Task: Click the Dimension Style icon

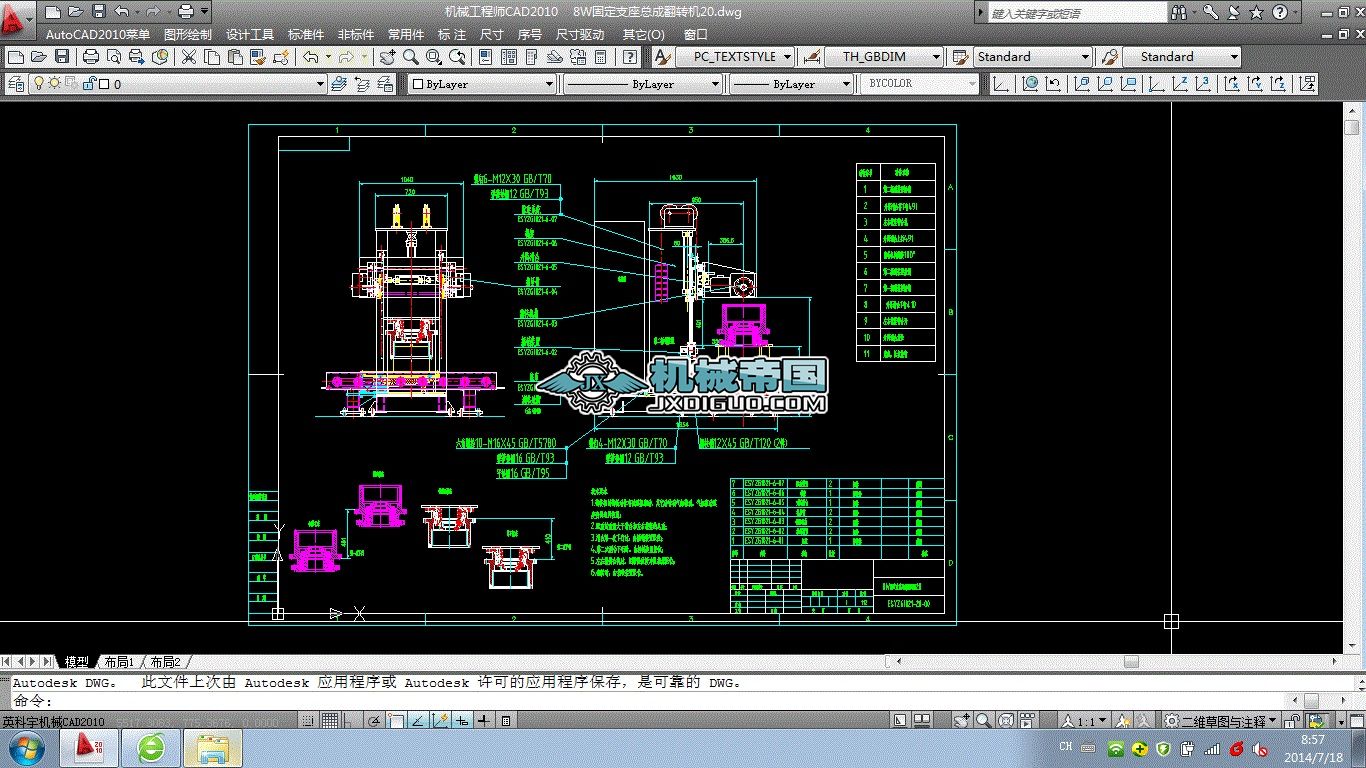Action: click(x=812, y=57)
